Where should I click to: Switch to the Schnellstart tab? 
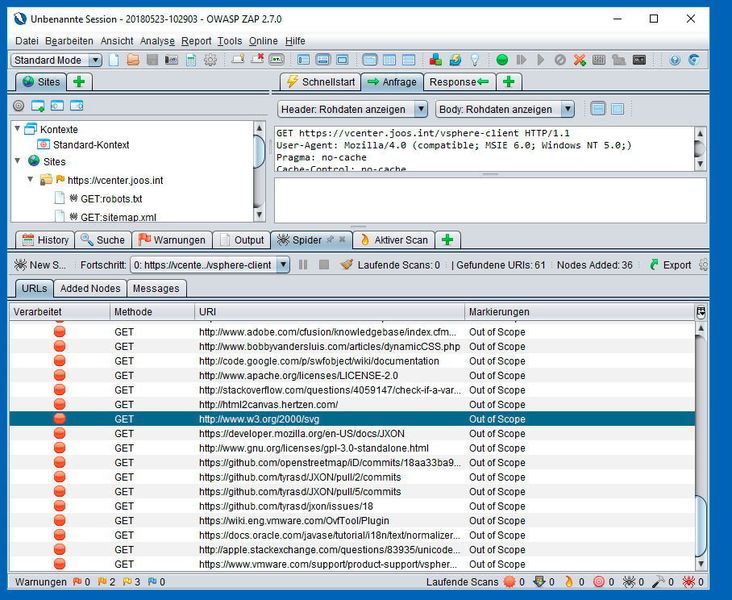coord(320,82)
